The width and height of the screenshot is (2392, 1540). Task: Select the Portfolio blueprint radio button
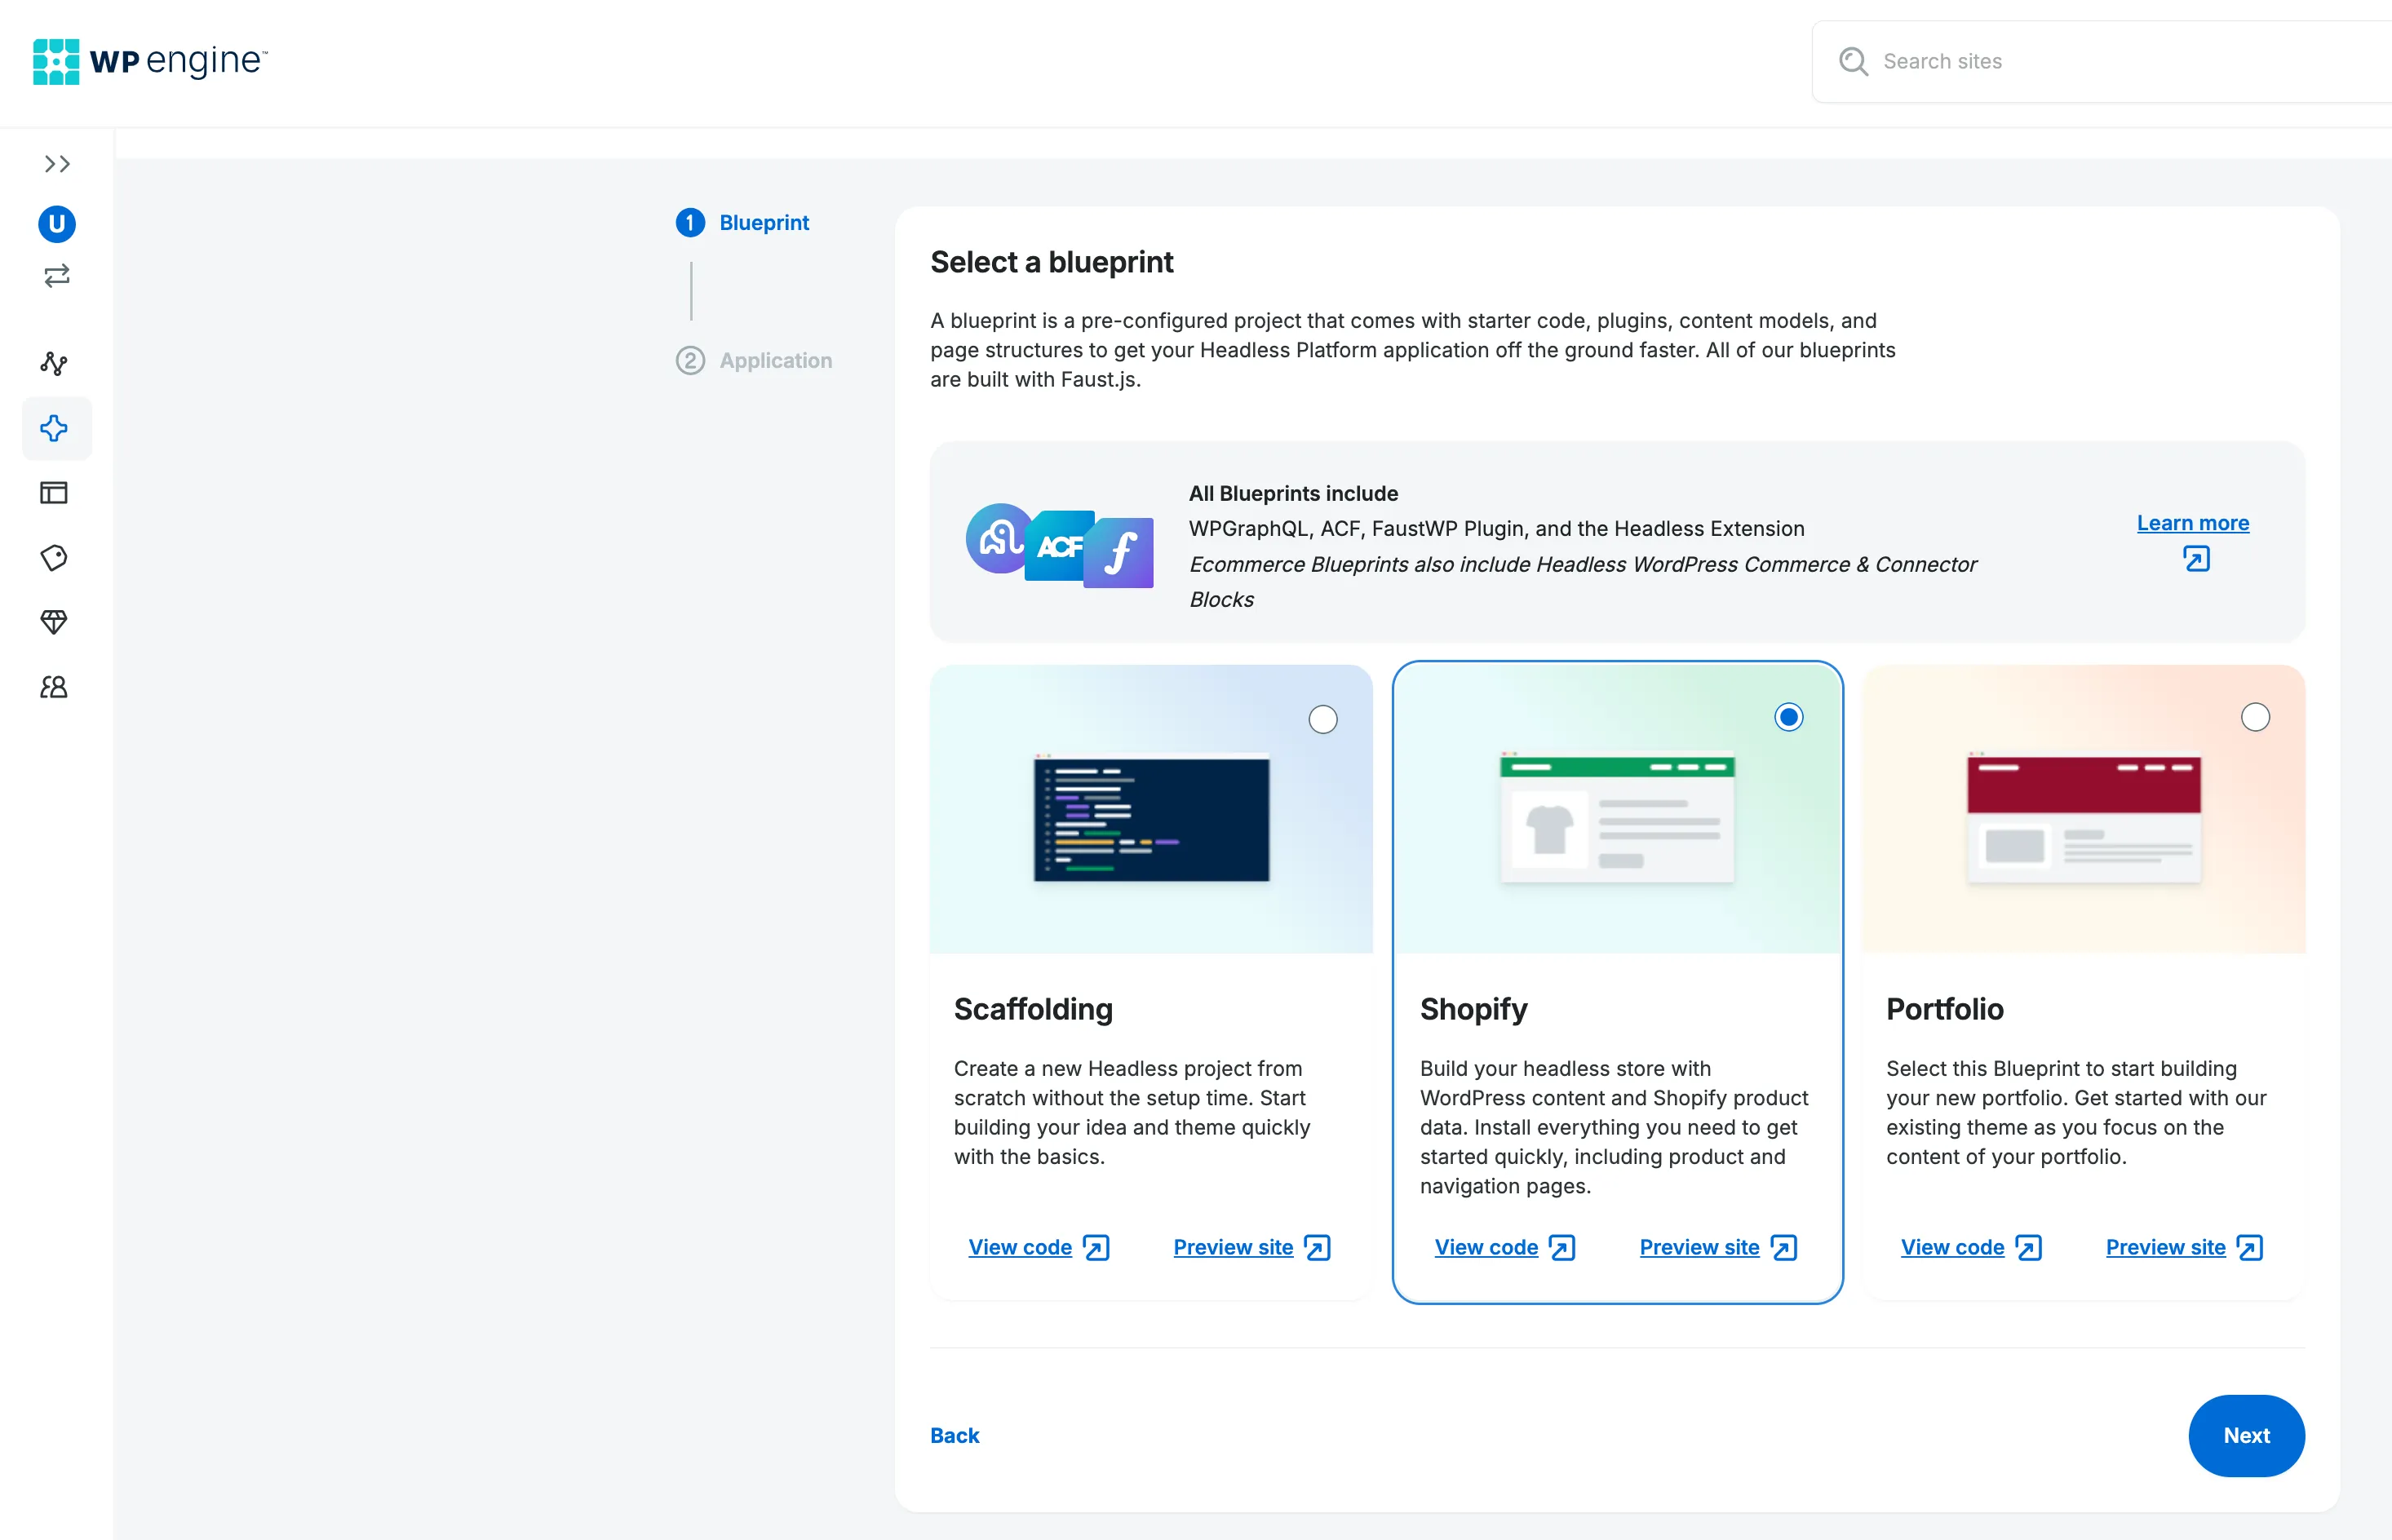(2256, 716)
